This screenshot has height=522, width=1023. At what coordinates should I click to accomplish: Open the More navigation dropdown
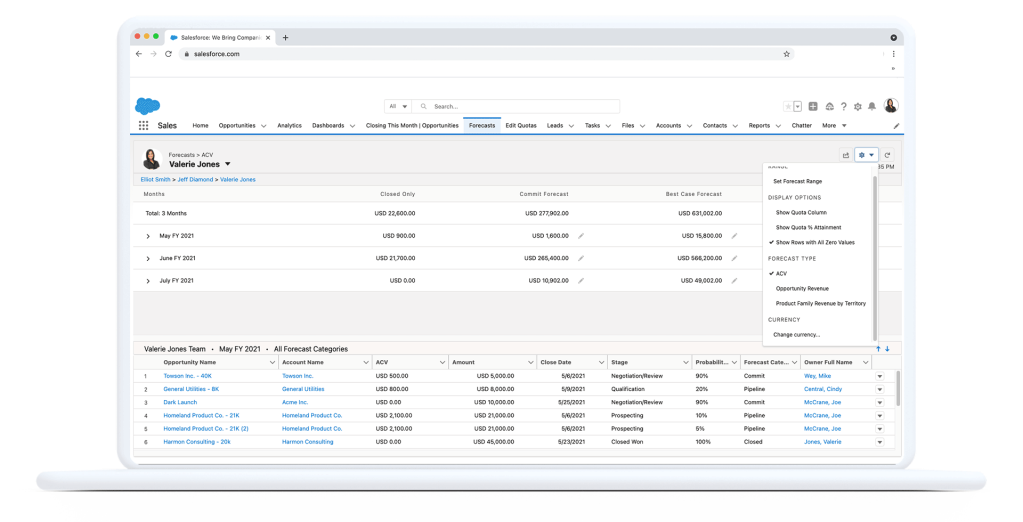[834, 125]
